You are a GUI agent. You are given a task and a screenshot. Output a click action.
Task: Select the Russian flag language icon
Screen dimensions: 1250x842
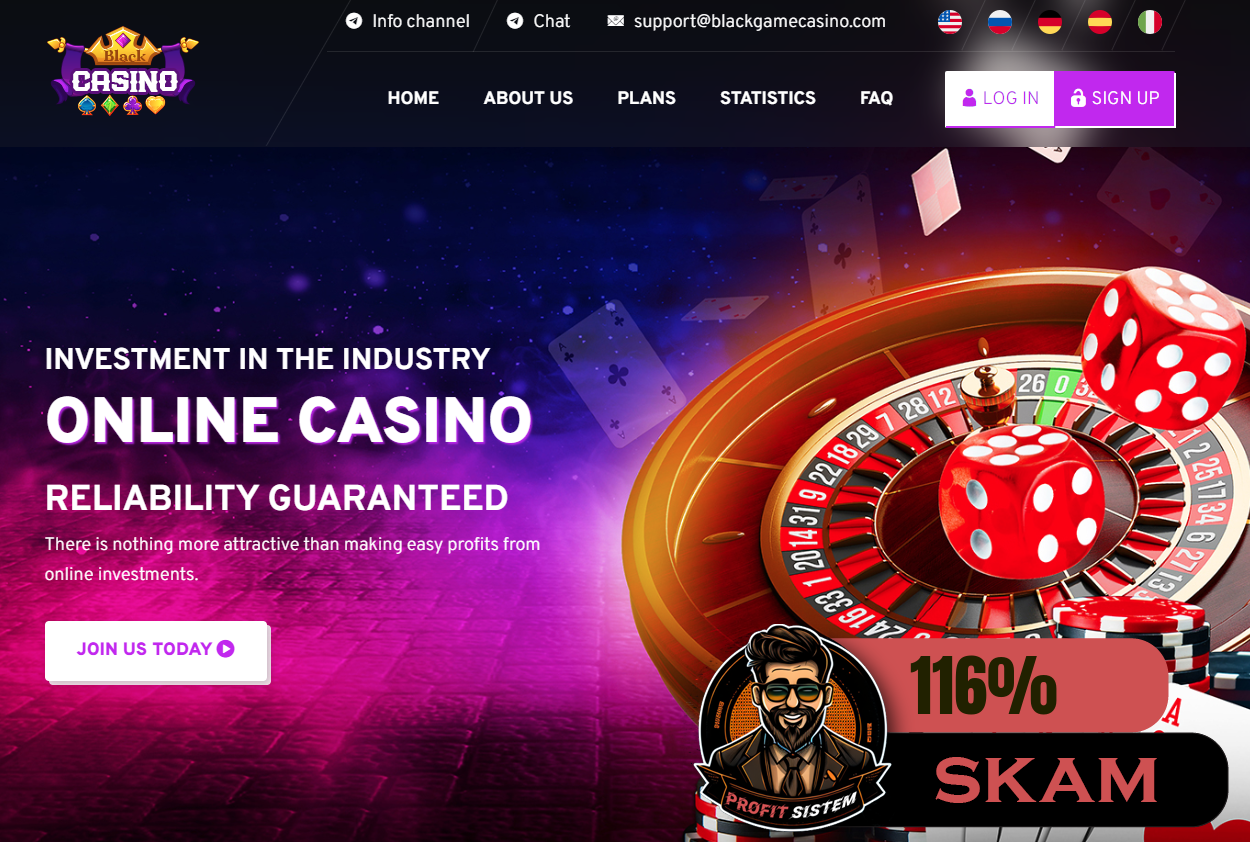coord(1000,21)
